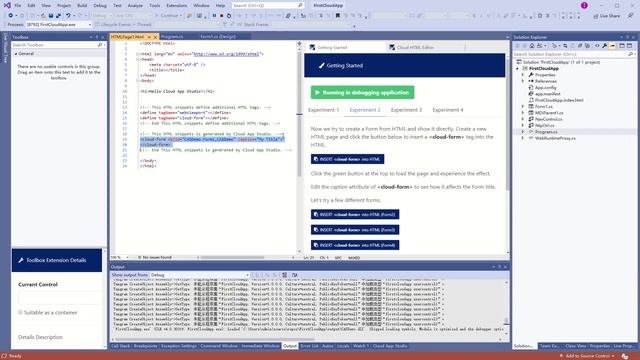Viewport: 640px width, 360px height.
Task: Click the Undo toolbar icon
Action: pyautogui.click(x=68, y=16)
